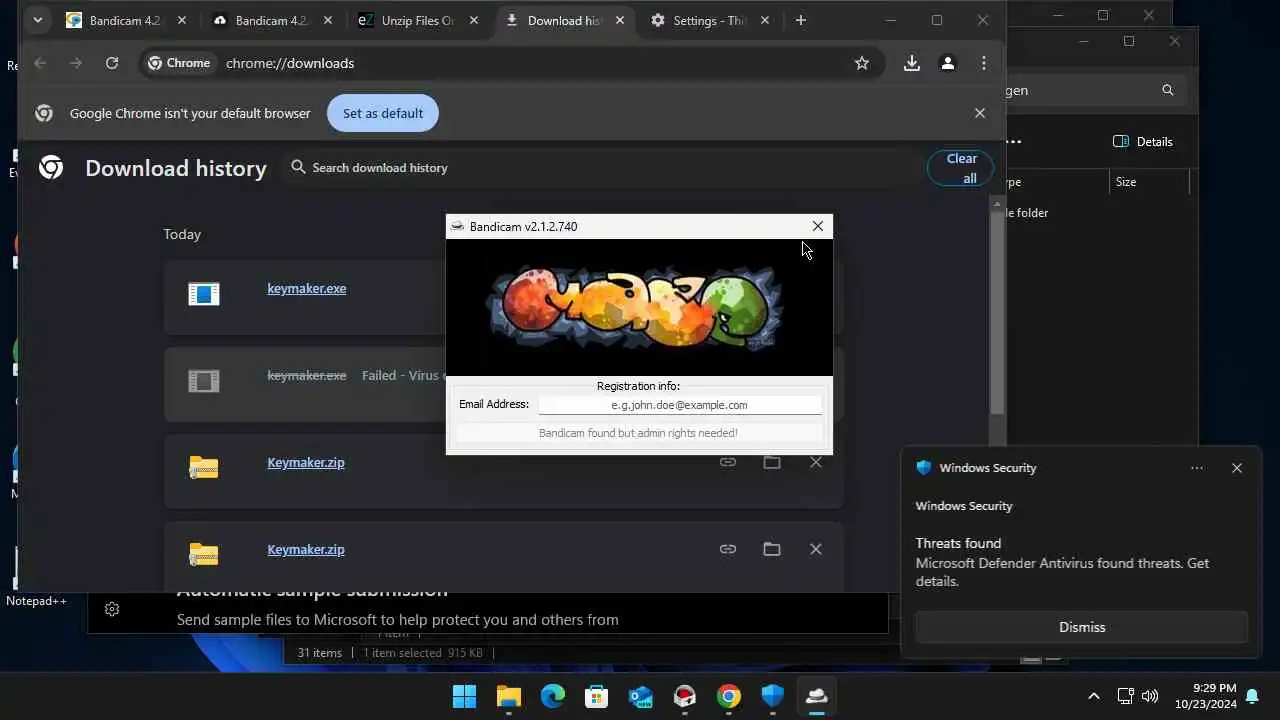Click the Chrome forward arrow
1280x720 pixels.
[x=76, y=63]
